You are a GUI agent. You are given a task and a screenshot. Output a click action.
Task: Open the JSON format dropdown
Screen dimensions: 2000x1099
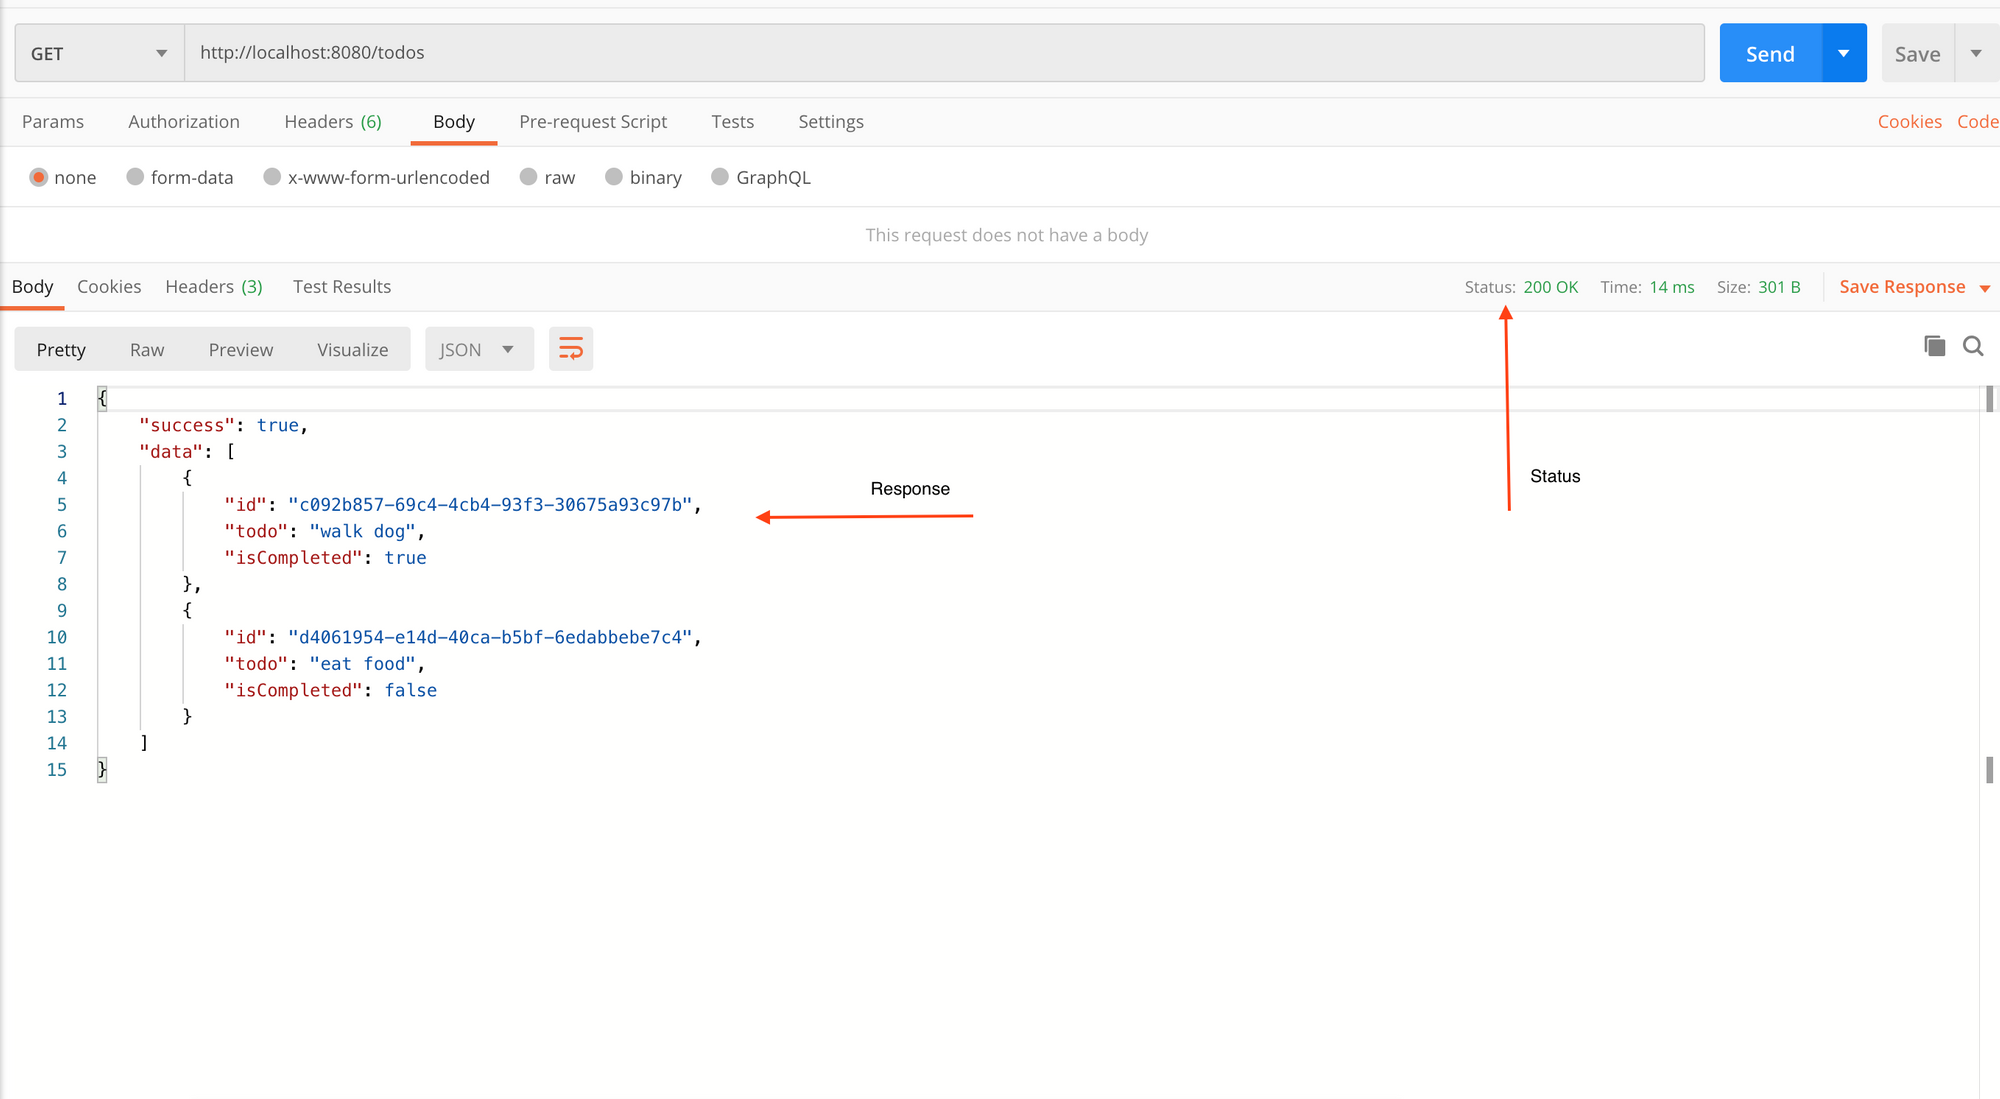coord(478,349)
